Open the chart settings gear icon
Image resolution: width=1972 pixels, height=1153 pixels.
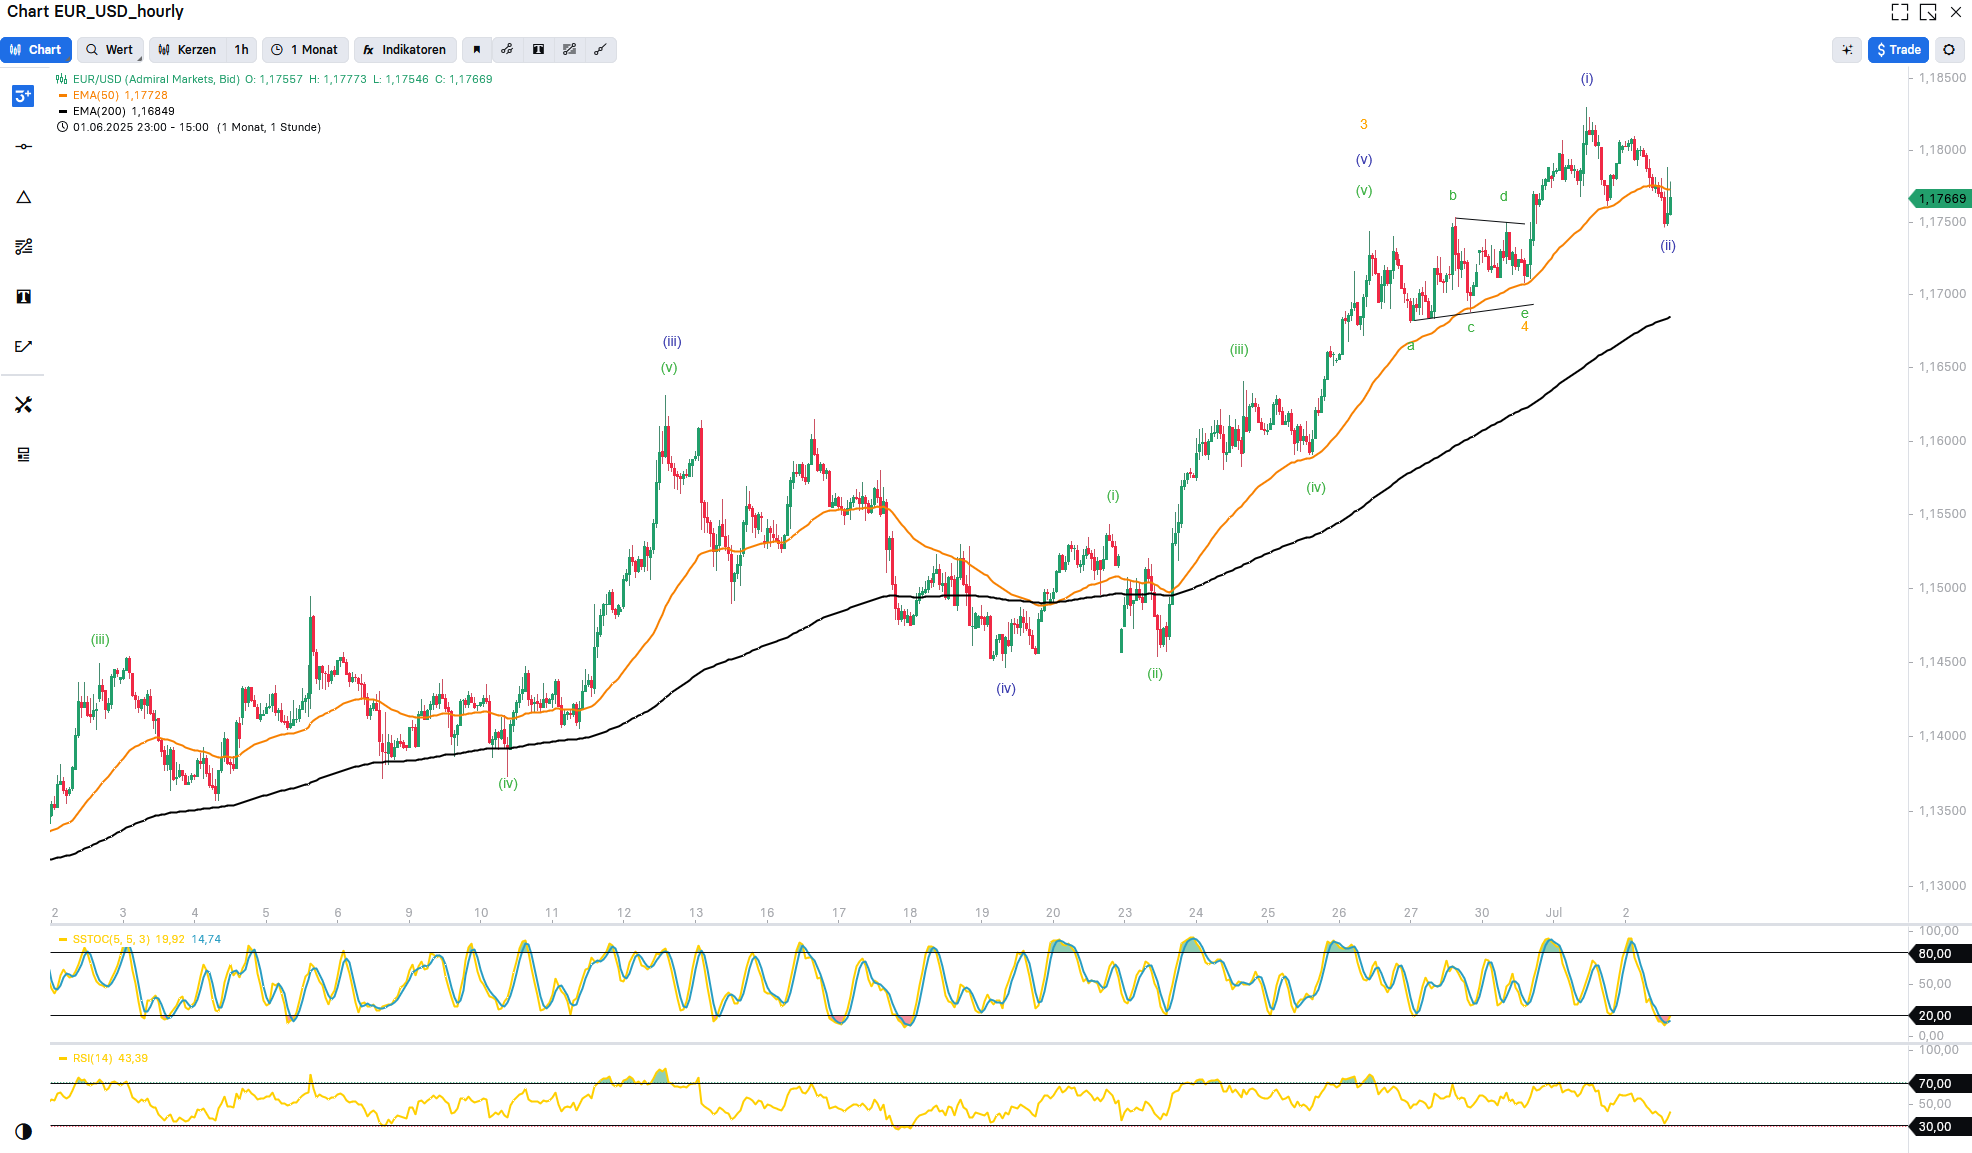pos(1949,50)
